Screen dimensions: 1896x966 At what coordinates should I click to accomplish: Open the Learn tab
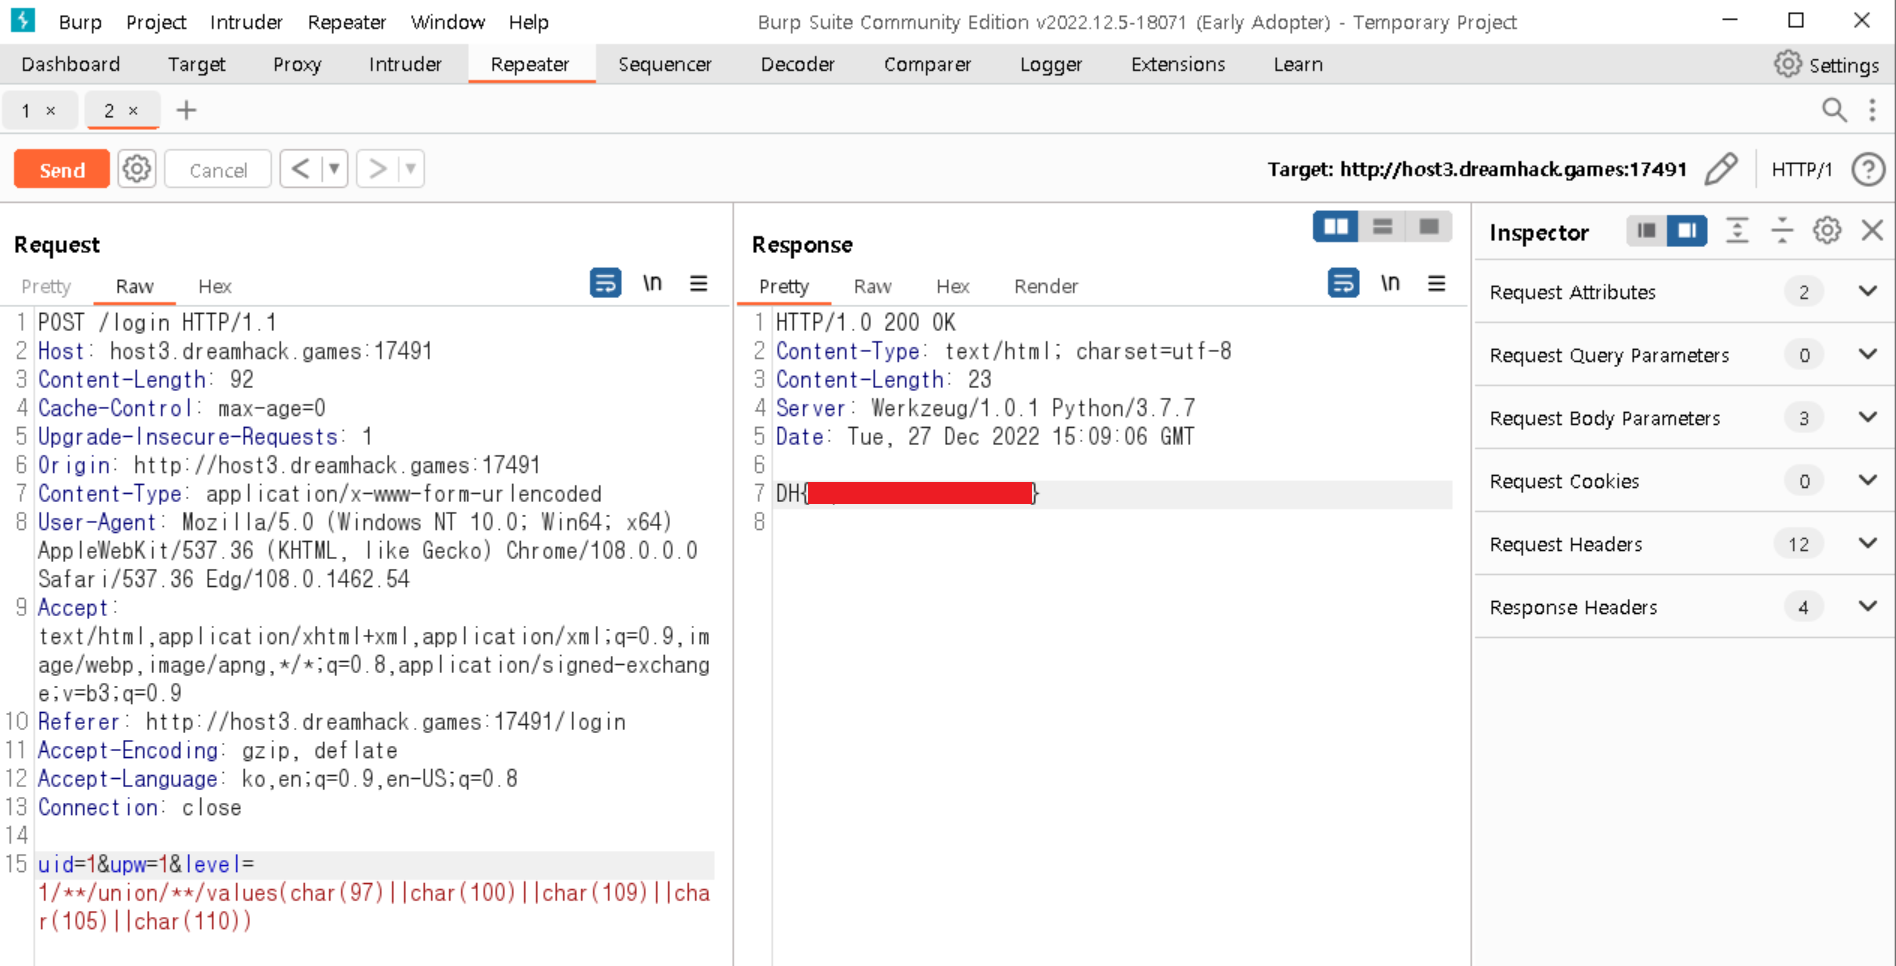tap(1298, 64)
